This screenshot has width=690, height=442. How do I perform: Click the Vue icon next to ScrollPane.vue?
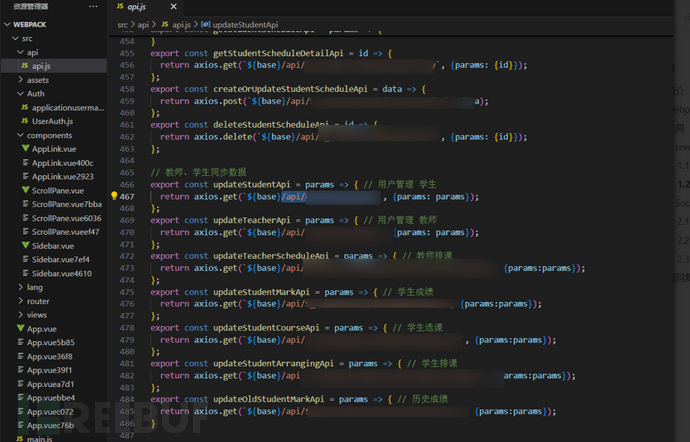pyautogui.click(x=24, y=190)
